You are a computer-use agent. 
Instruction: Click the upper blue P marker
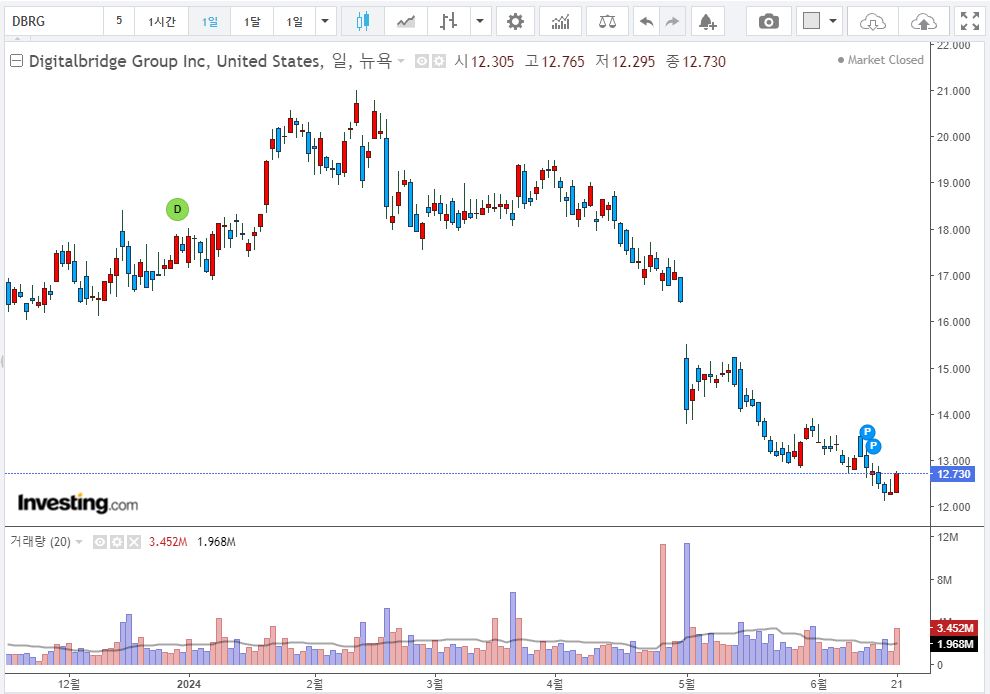click(868, 432)
